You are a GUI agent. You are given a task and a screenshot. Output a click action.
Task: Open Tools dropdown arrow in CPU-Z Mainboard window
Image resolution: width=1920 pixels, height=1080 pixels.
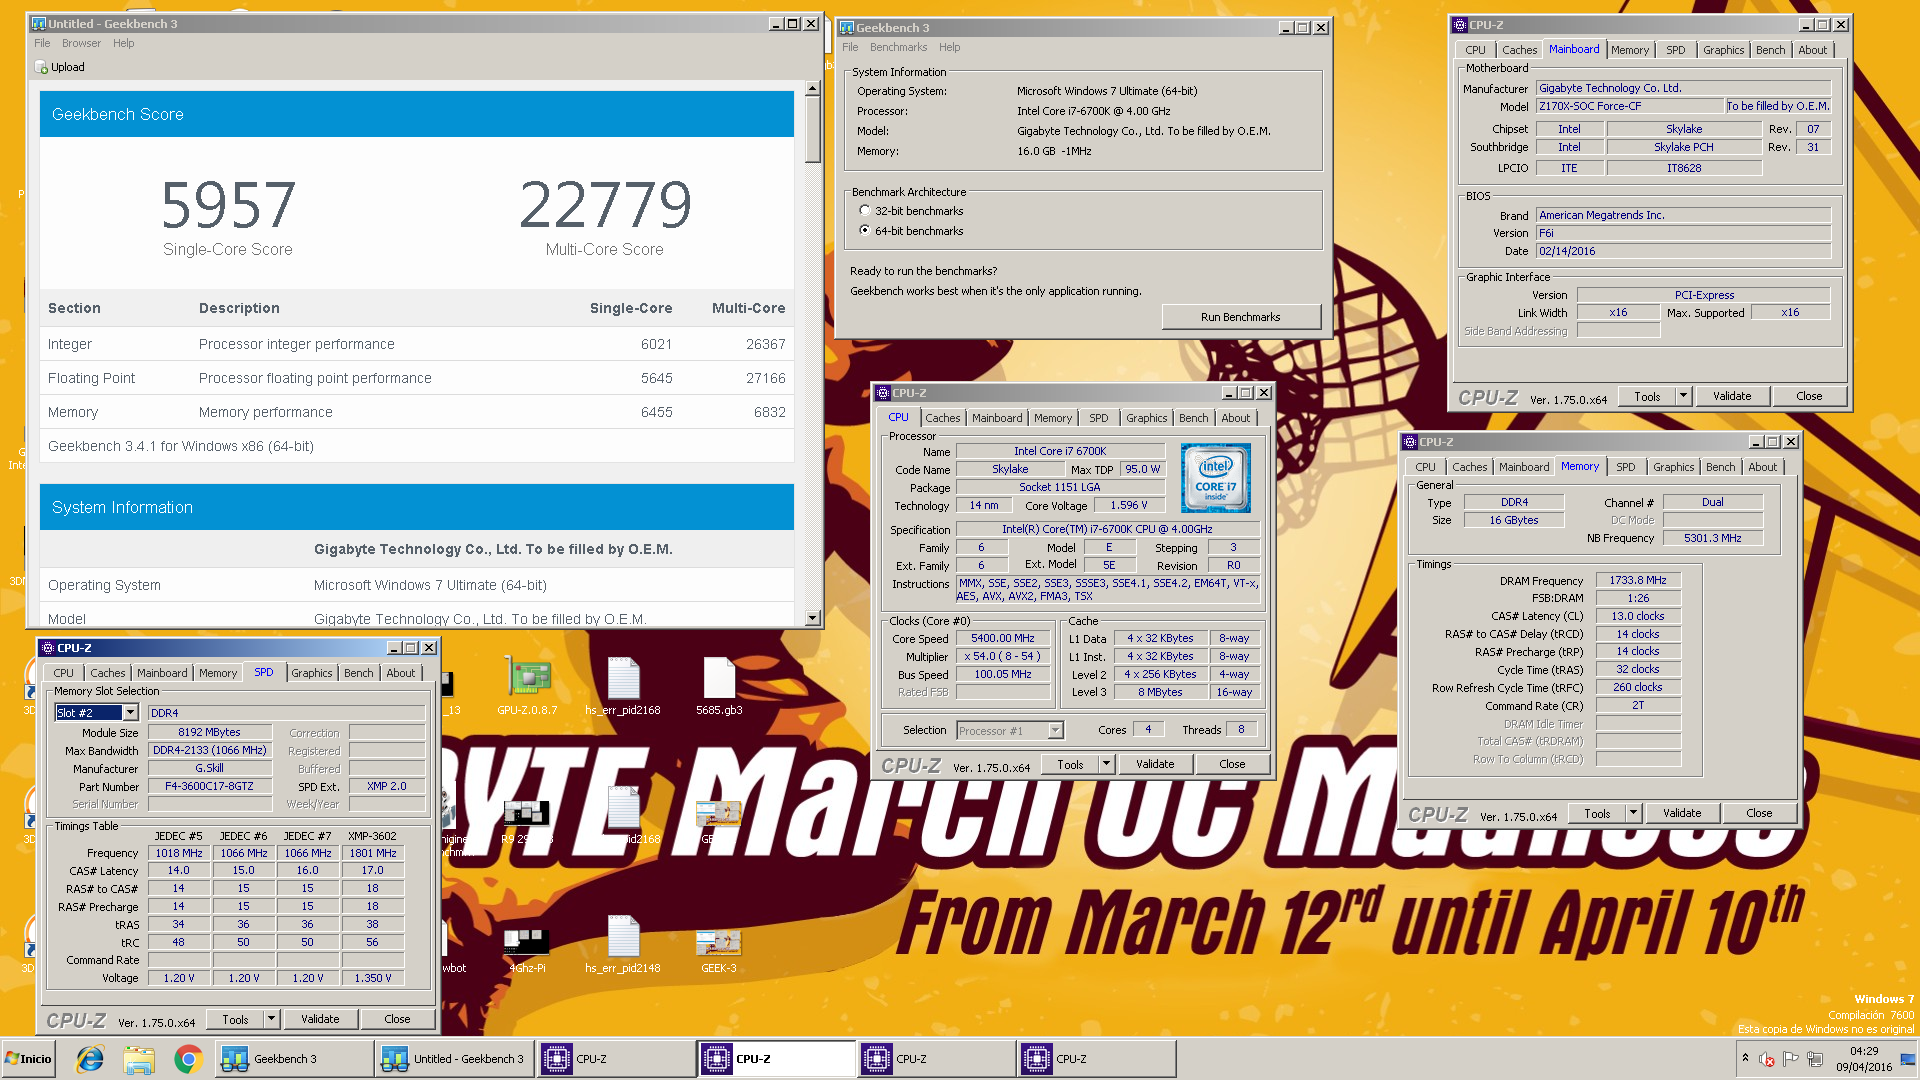[1683, 396]
